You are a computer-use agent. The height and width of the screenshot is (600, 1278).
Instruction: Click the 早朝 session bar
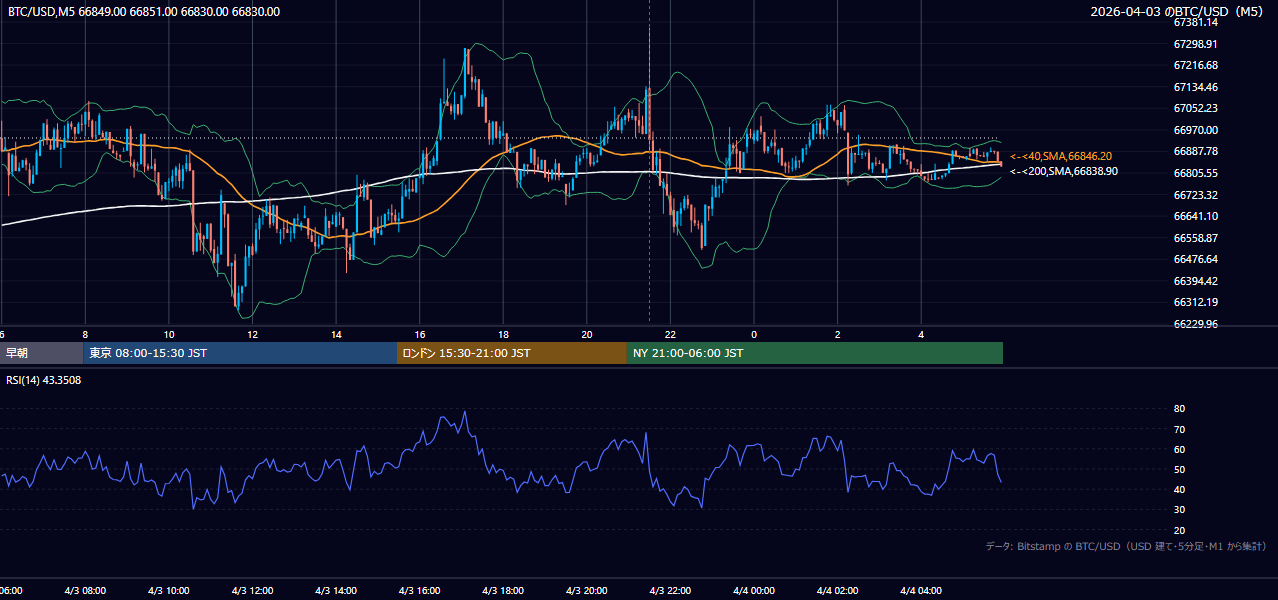pos(41,353)
